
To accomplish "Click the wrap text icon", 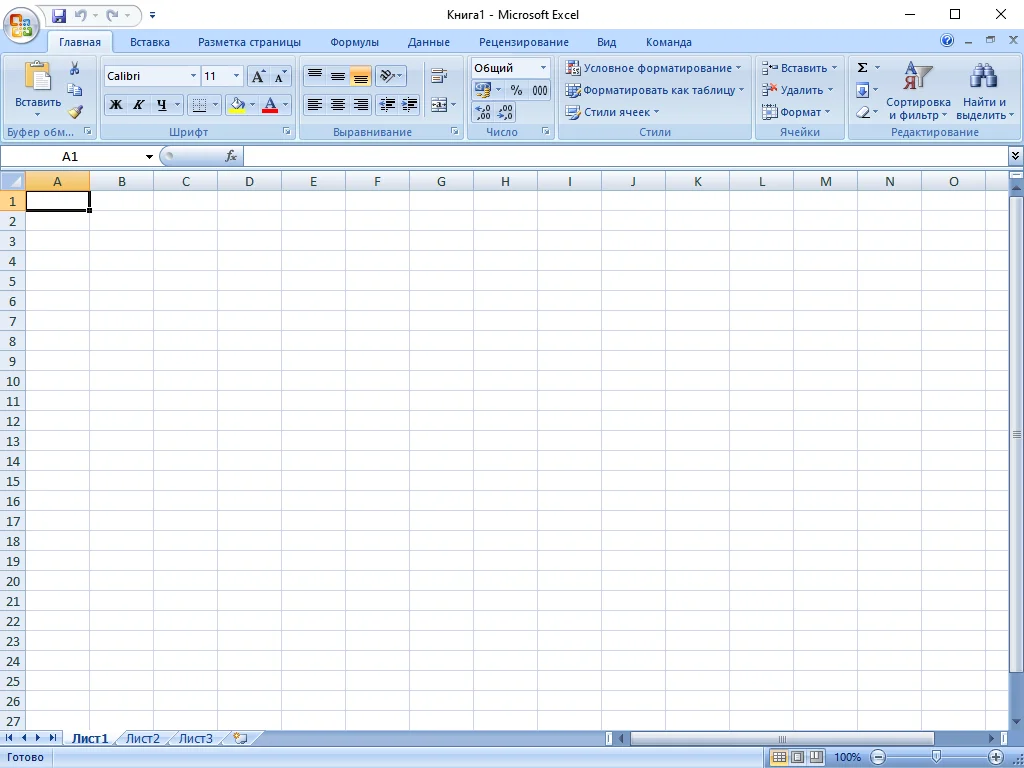I will coord(439,76).
